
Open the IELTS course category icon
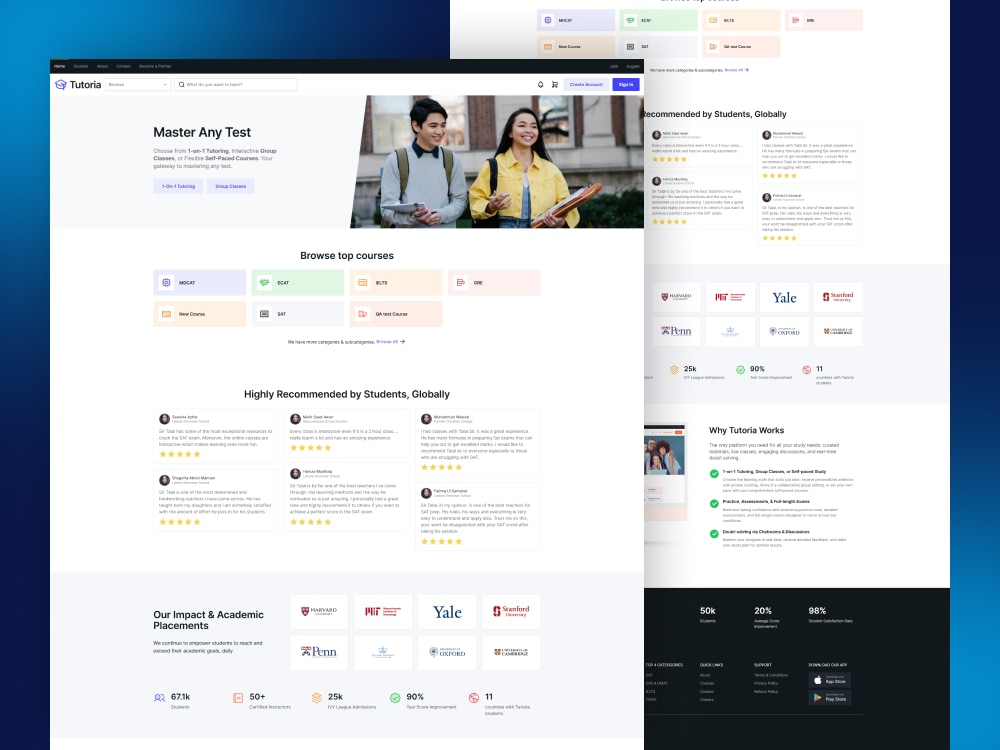point(362,282)
